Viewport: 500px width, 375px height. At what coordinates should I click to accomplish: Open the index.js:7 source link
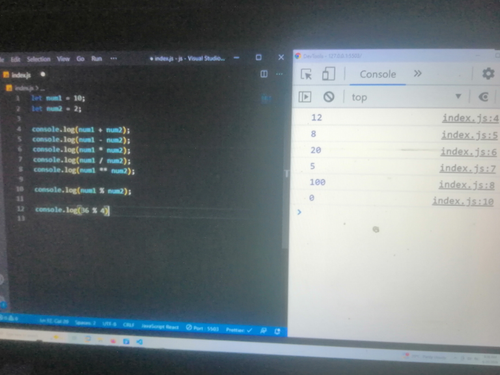(467, 168)
